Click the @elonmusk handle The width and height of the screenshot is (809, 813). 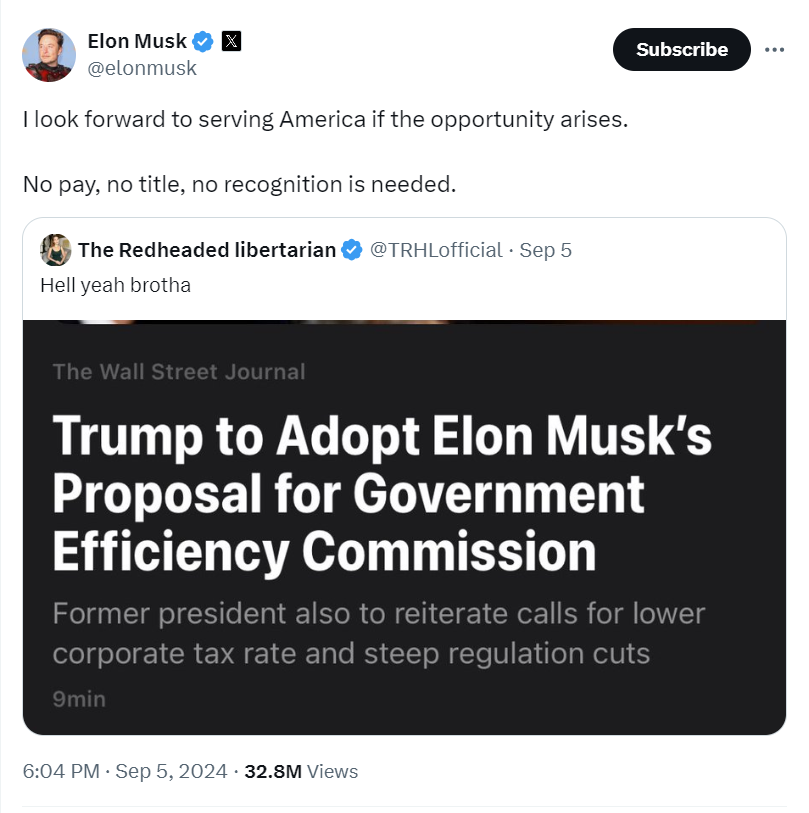point(142,68)
